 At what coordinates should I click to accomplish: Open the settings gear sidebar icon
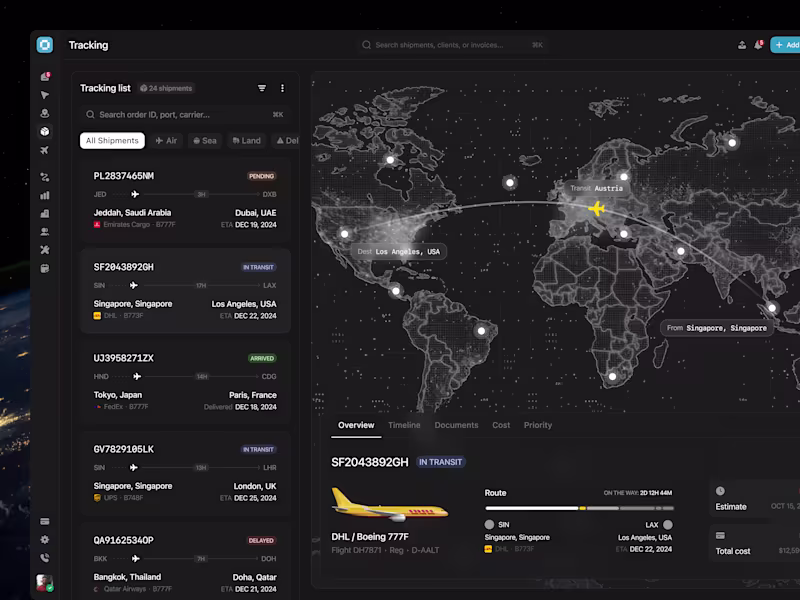(x=45, y=540)
